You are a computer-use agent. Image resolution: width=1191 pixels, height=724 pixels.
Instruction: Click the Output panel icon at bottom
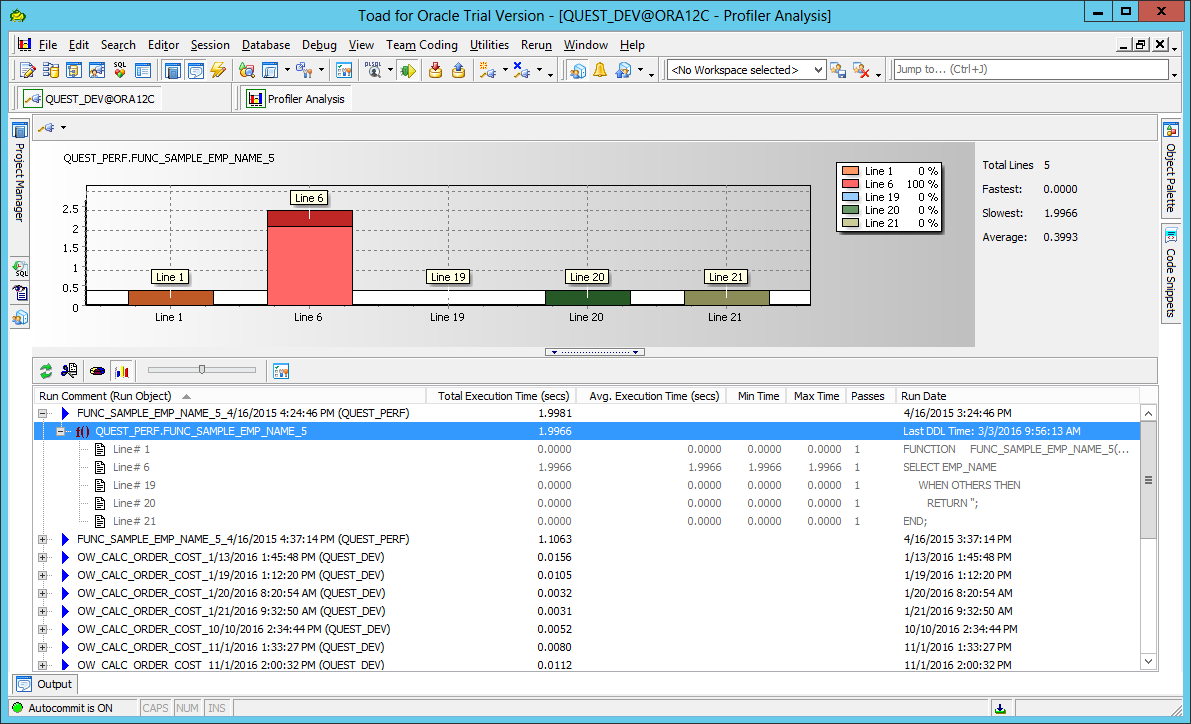(24, 684)
